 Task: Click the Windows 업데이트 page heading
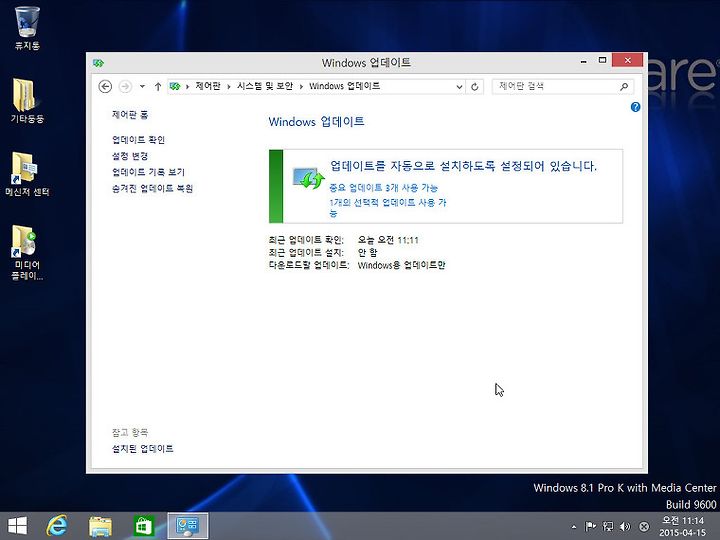[316, 122]
